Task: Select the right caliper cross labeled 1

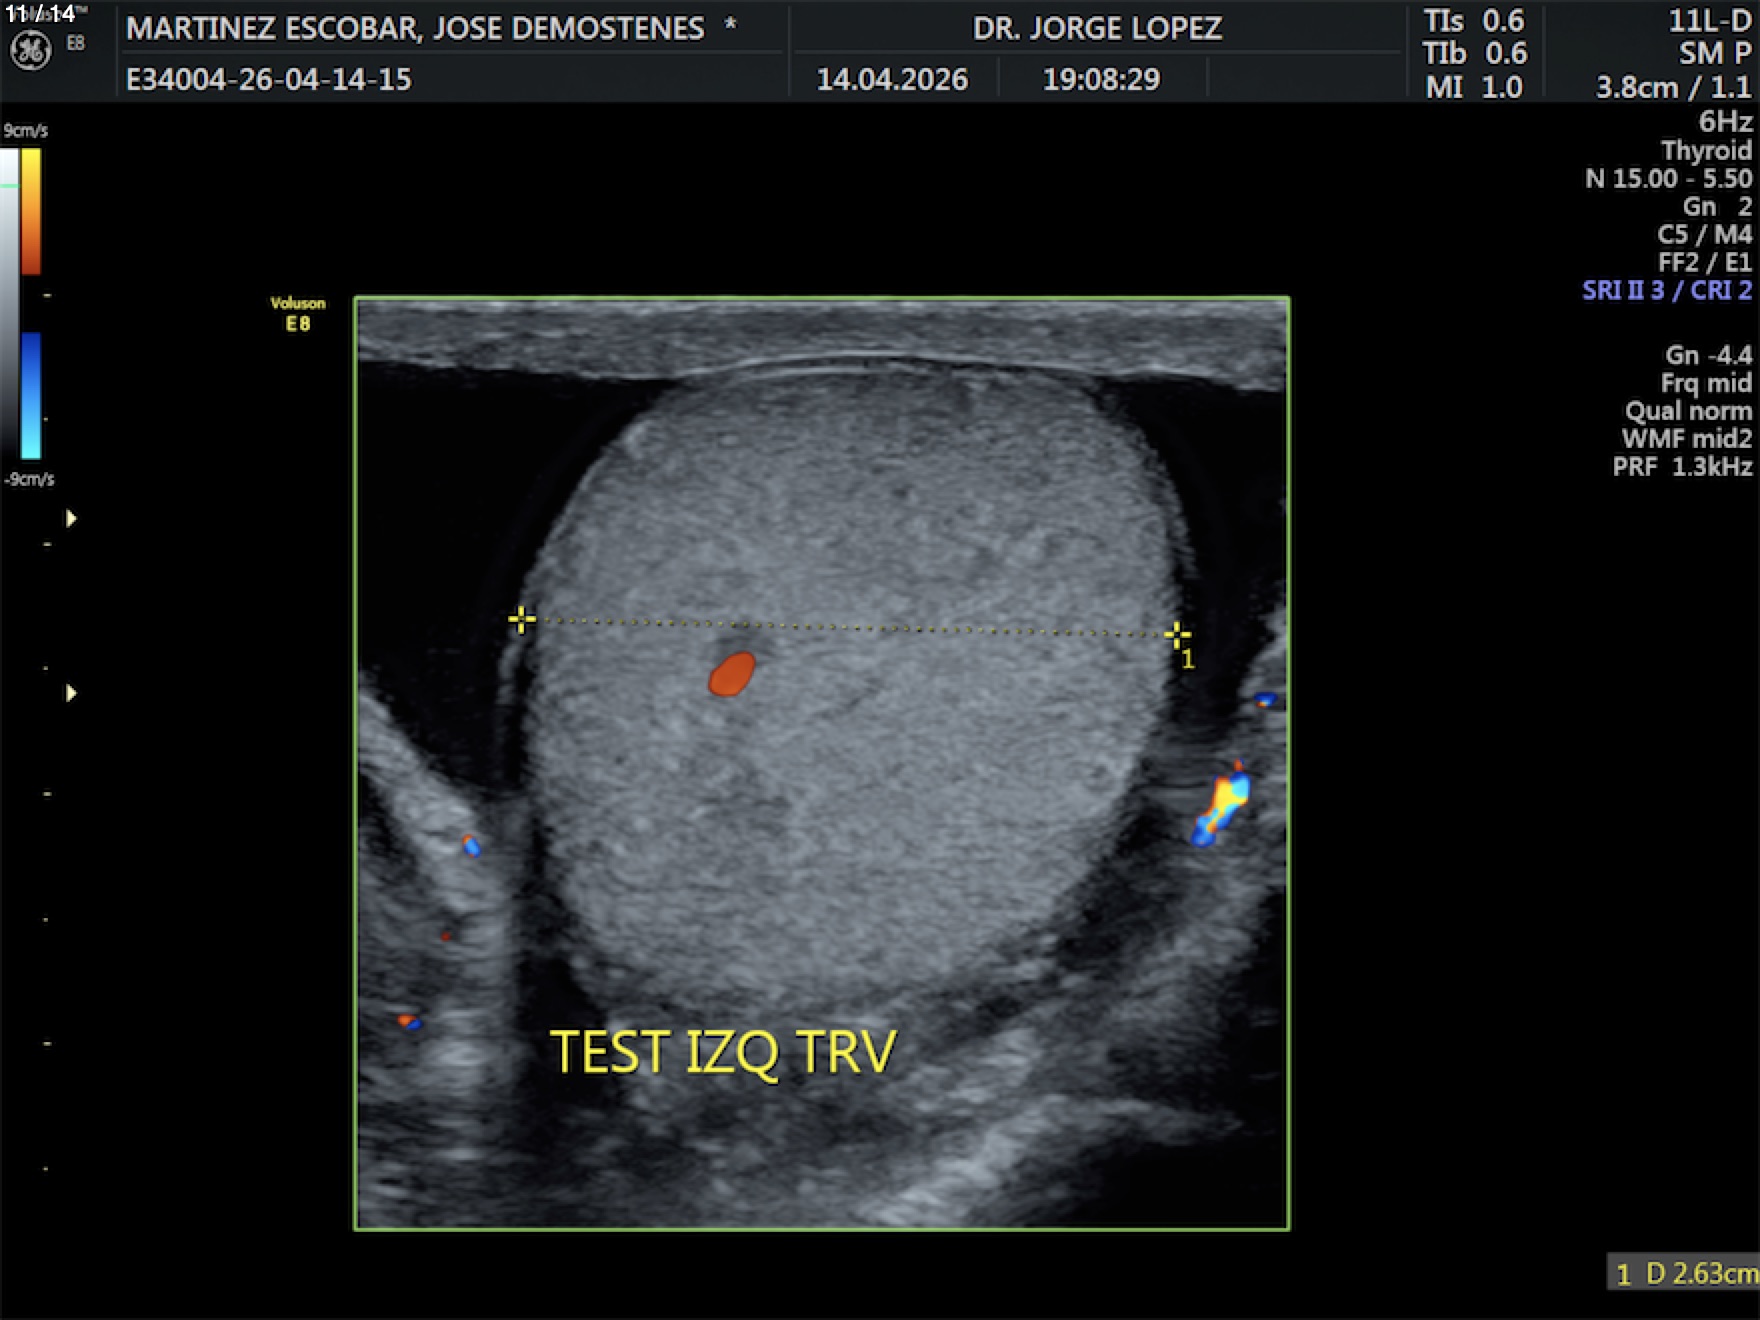Action: 1177,634
